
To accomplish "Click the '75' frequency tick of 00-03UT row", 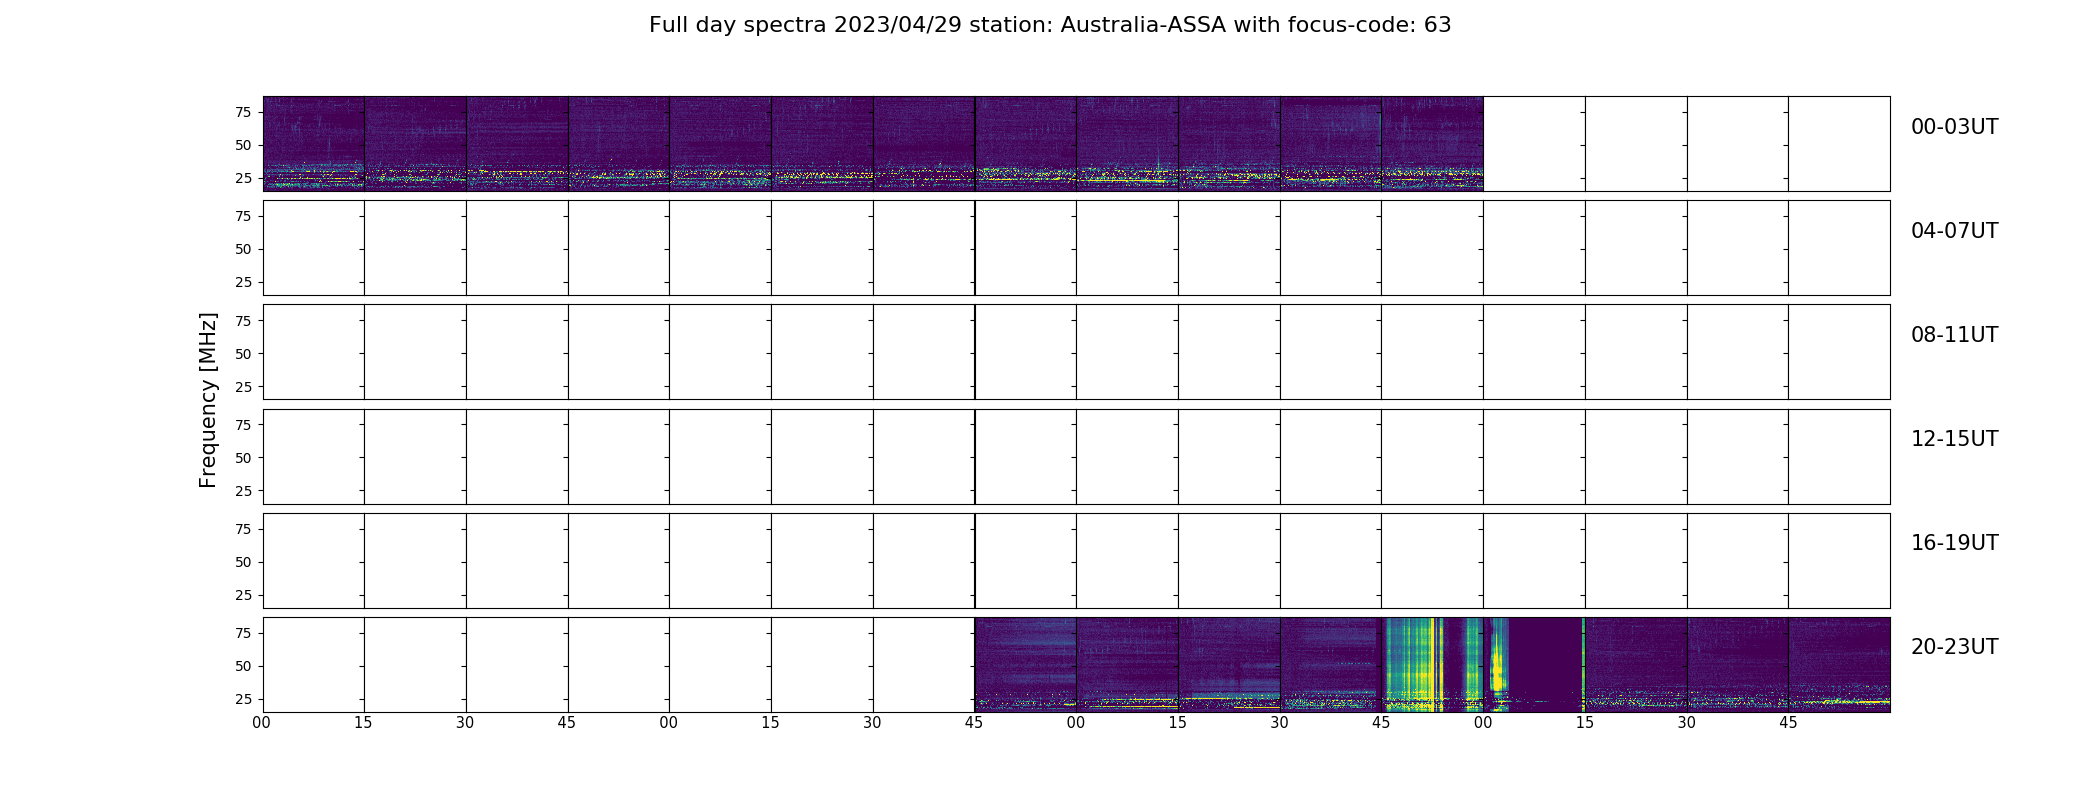I will click(x=243, y=112).
